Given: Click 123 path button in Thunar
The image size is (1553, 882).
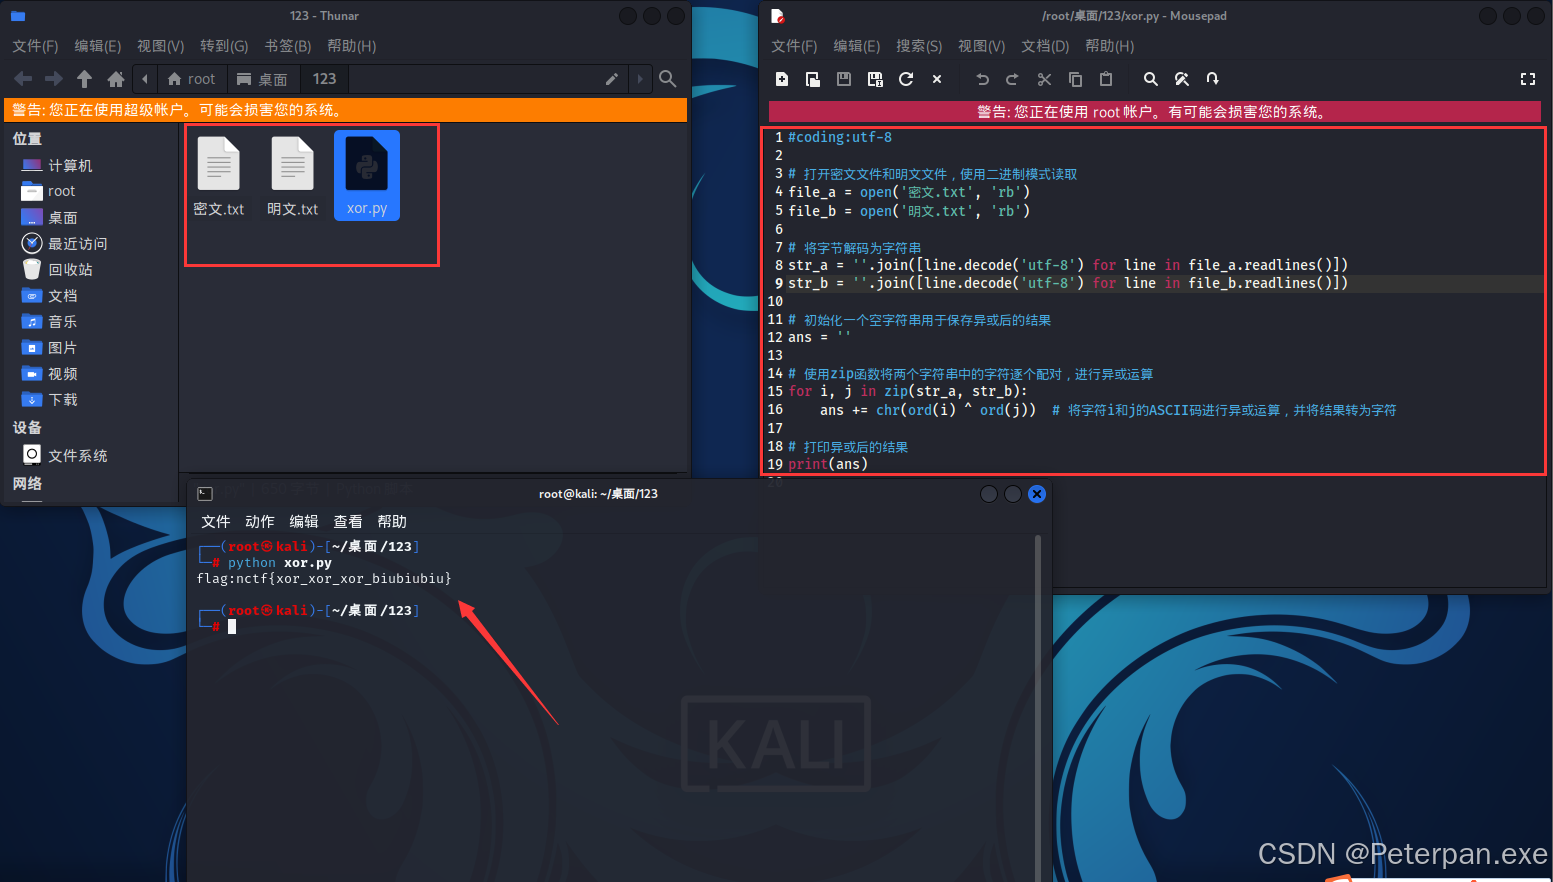Looking at the screenshot, I should (x=324, y=79).
